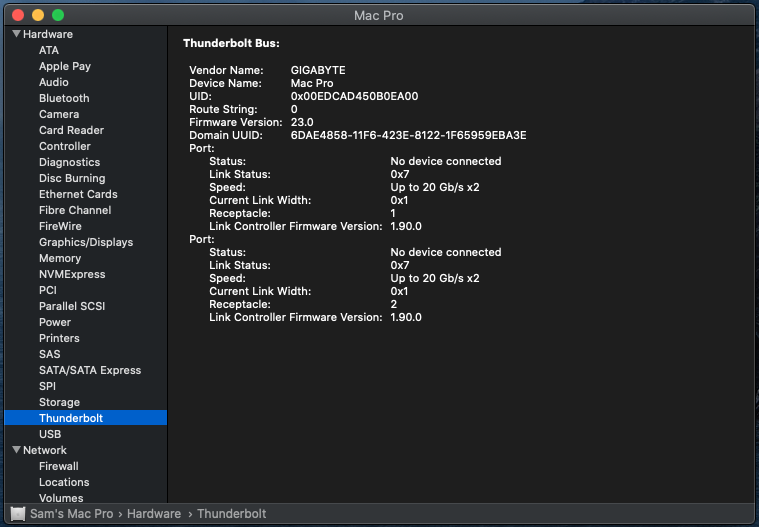
Task: Click the Thunderbolt Bus heading
Action: pos(231,43)
